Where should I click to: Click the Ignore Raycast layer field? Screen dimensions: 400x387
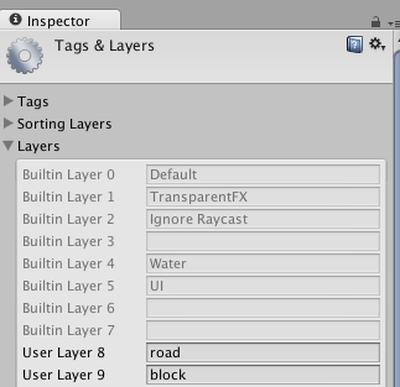263,219
